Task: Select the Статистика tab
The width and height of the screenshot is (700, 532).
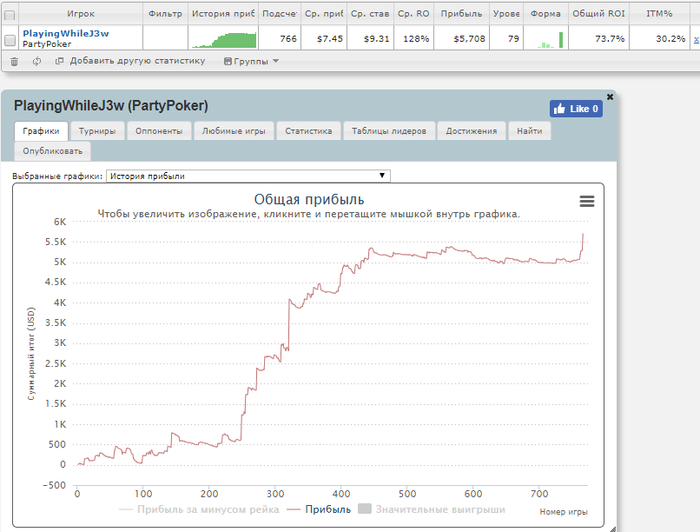Action: click(x=308, y=131)
